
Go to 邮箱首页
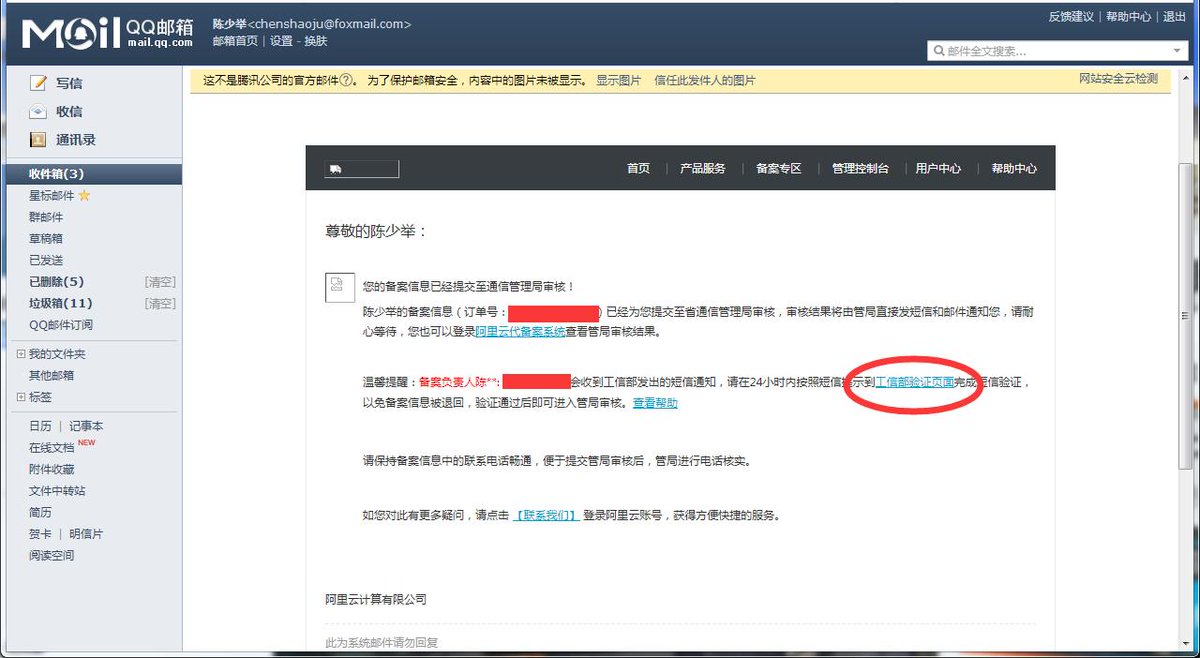click(x=235, y=41)
